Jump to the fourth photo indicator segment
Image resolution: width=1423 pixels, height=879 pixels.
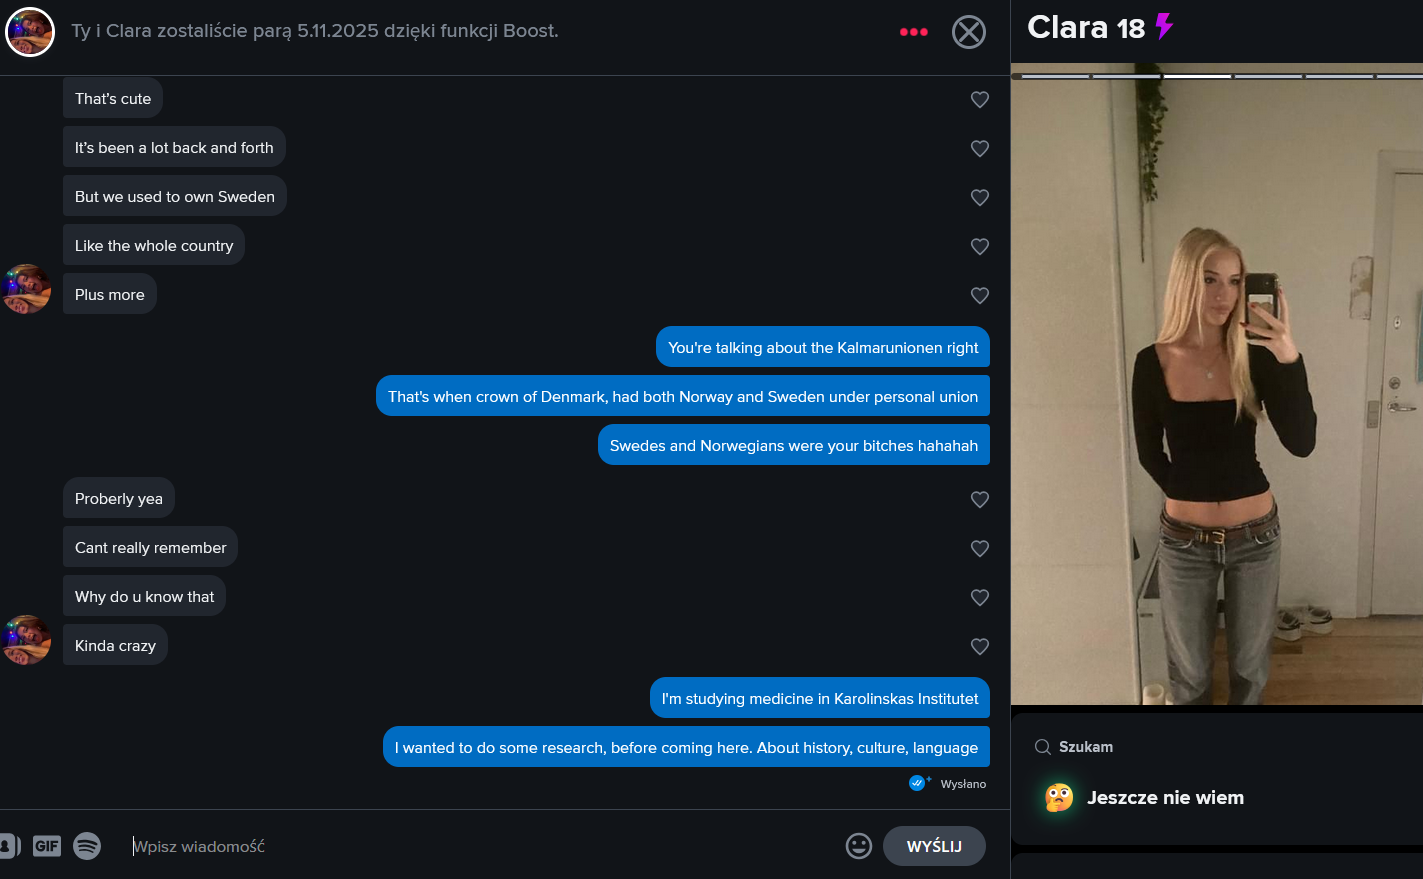(x=1268, y=76)
